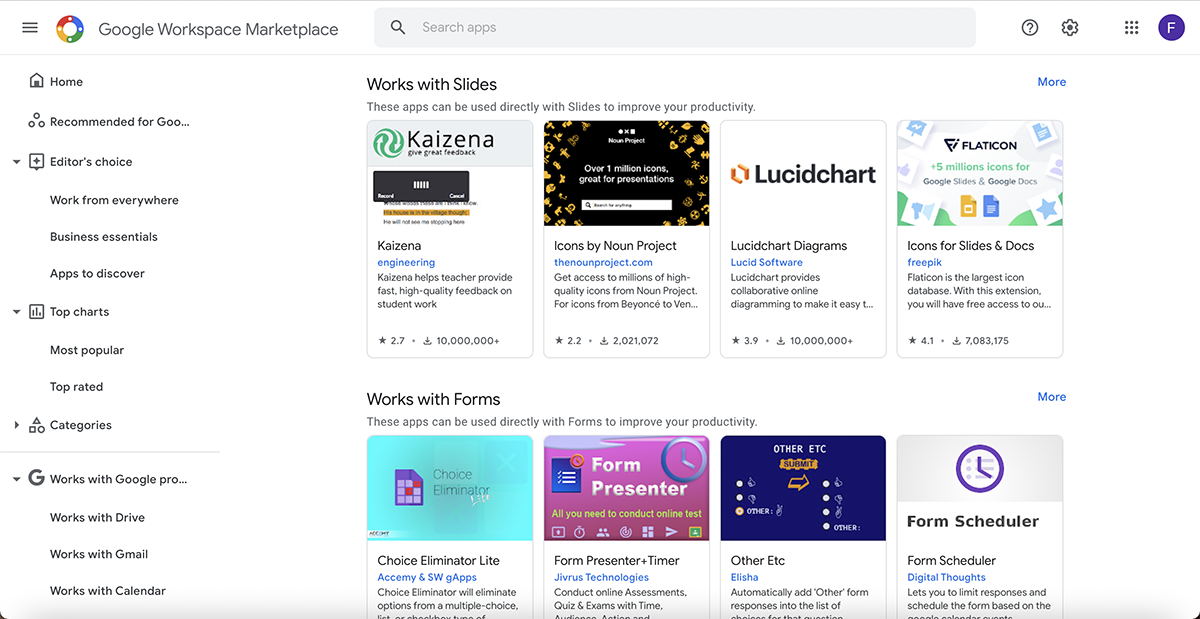
Task: Collapse the Works with Google products section
Action: [x=16, y=478]
